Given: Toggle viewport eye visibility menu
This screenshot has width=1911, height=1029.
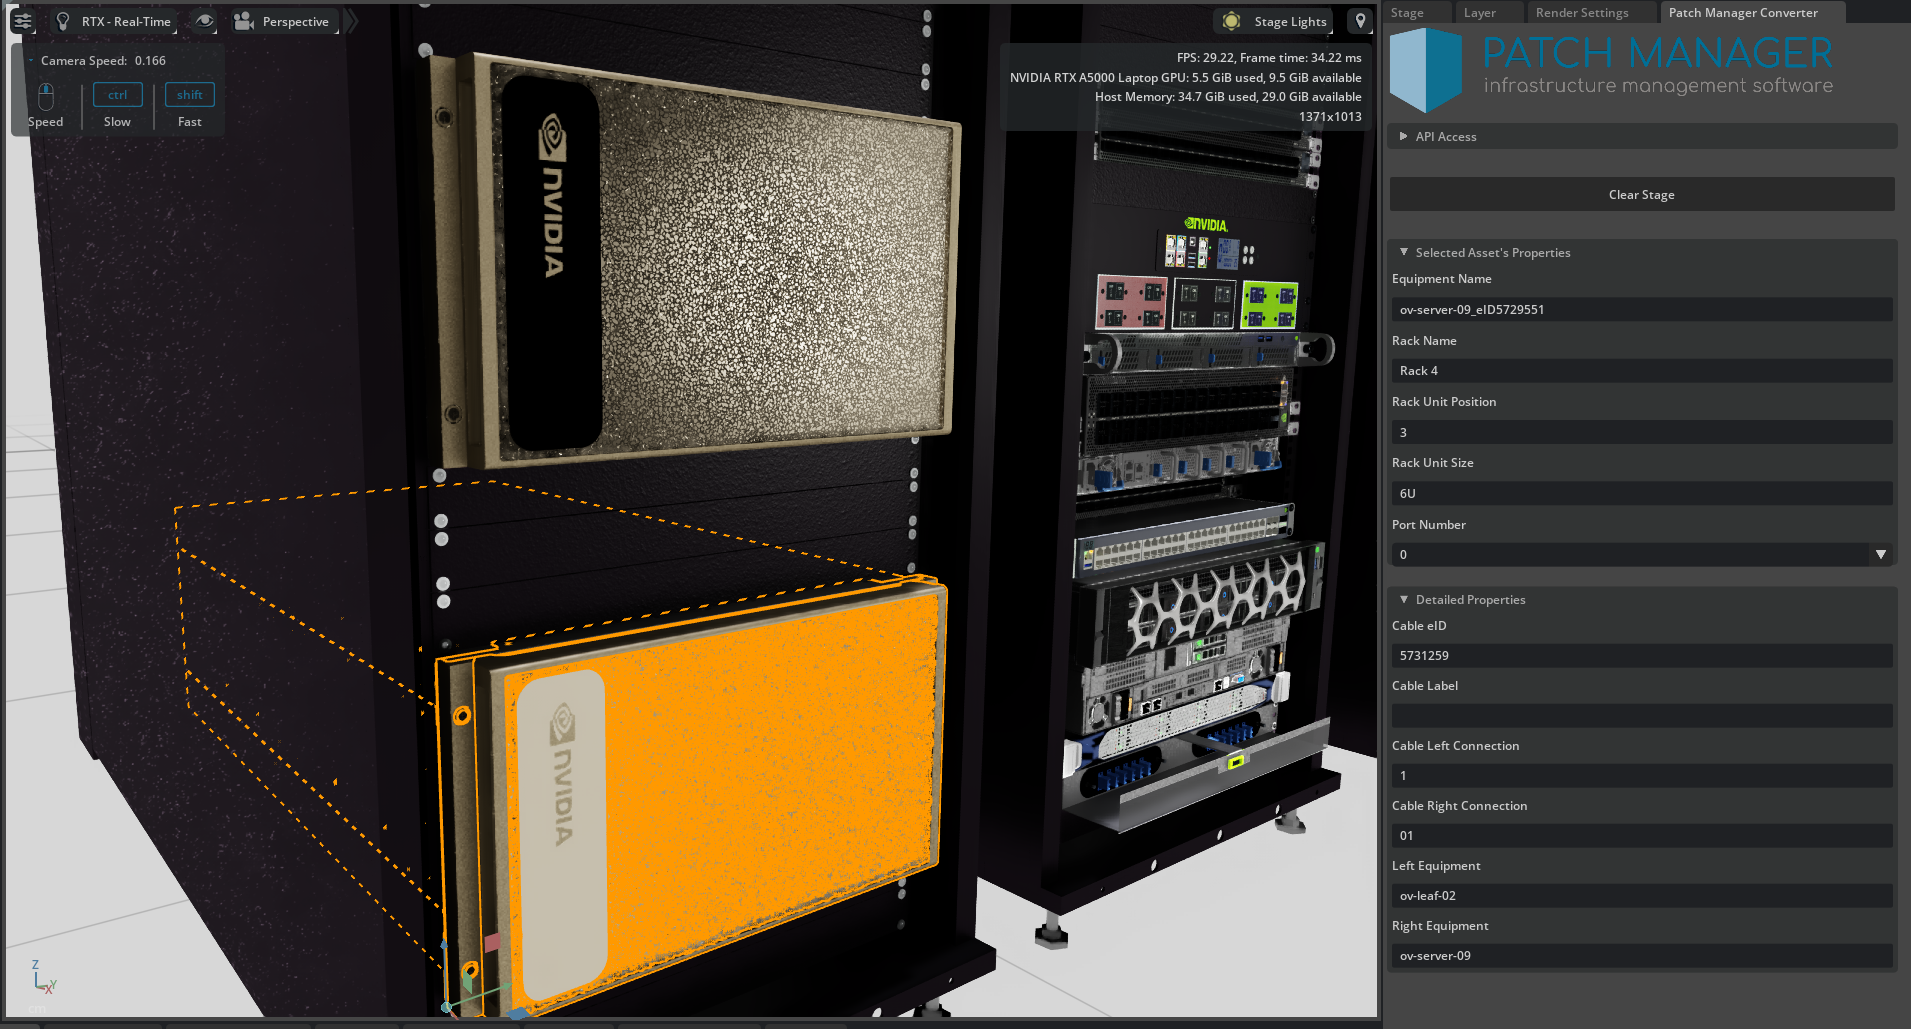Looking at the screenshot, I should (x=204, y=21).
